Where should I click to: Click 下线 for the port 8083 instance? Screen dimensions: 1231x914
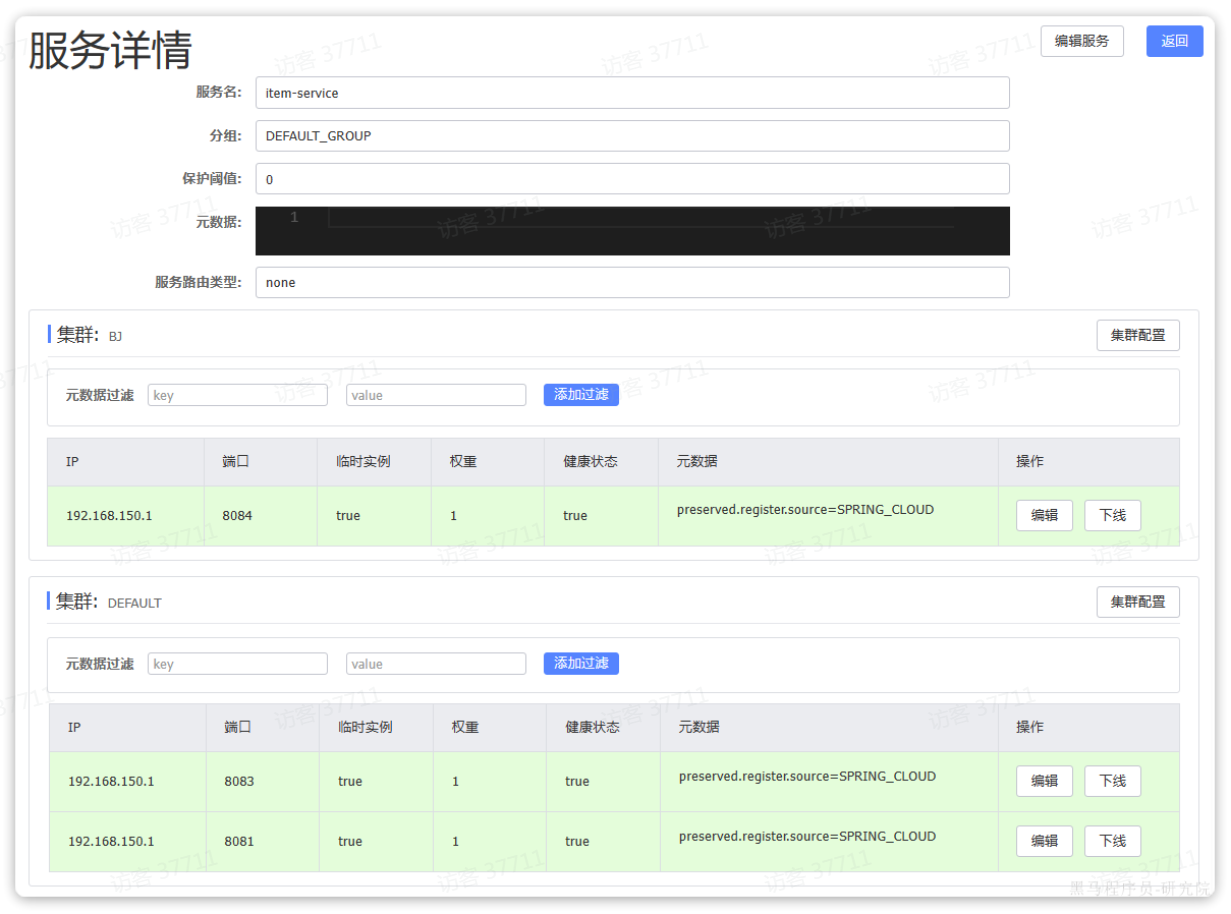click(x=1112, y=781)
